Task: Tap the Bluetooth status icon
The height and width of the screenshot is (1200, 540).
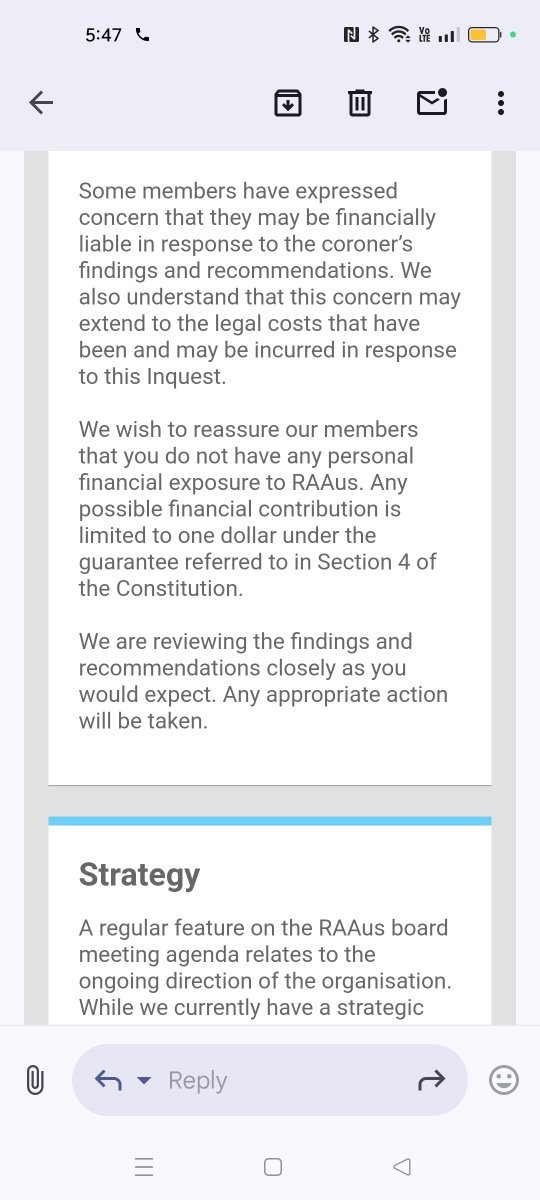Action: (374, 35)
